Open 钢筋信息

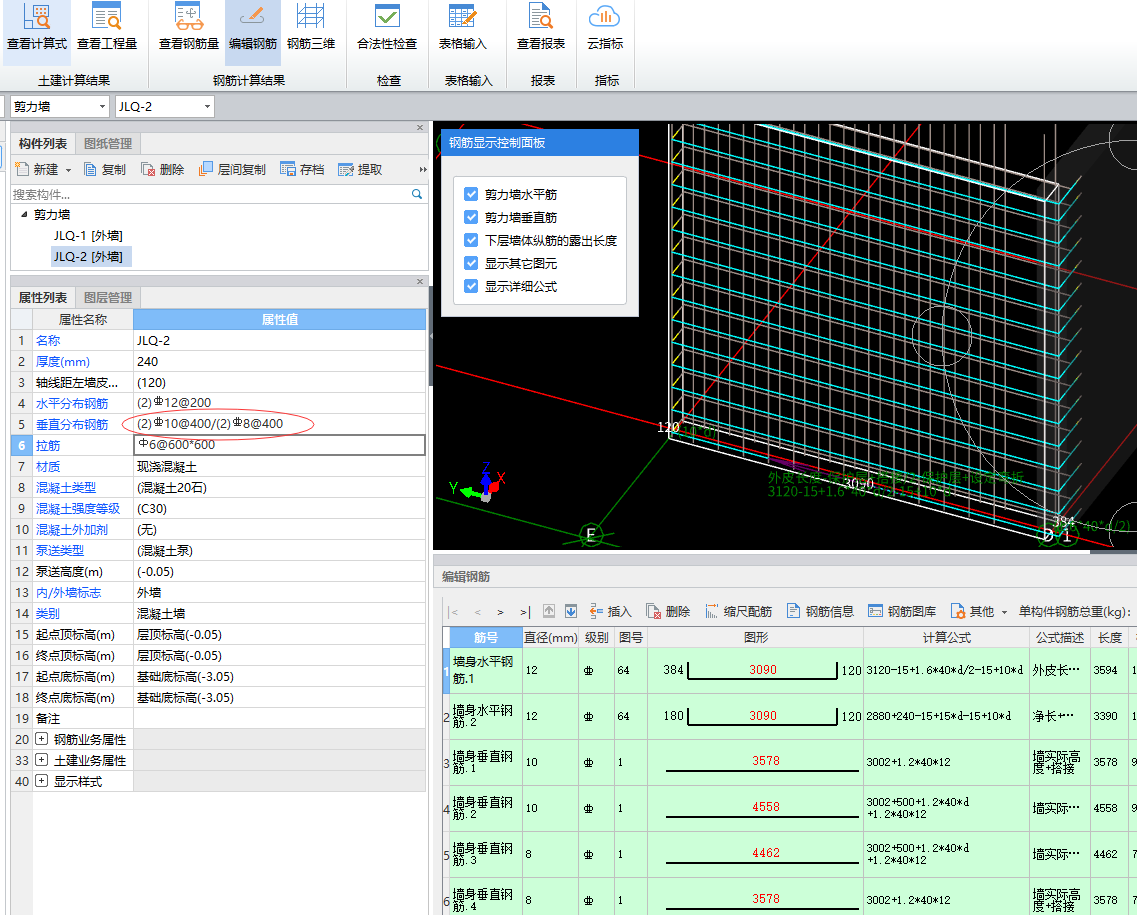point(820,611)
